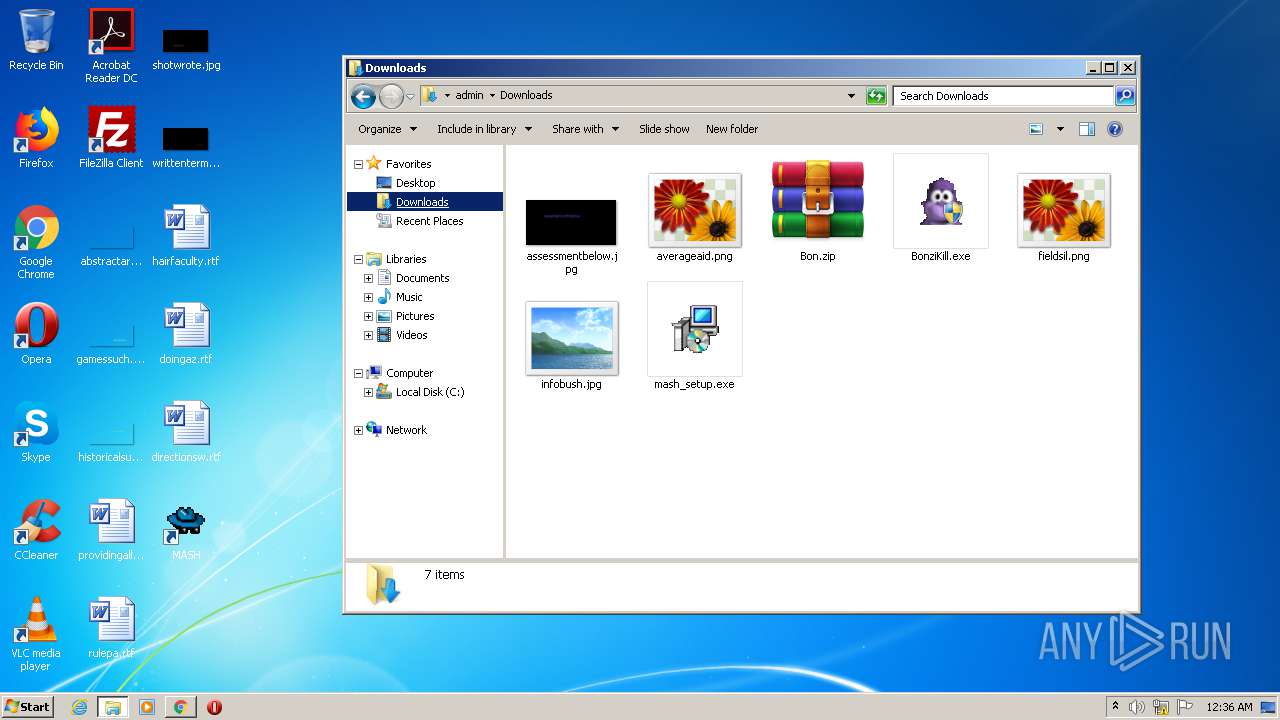Image resolution: width=1280 pixels, height=720 pixels.
Task: Open Opera taskbar icon
Action: point(214,707)
